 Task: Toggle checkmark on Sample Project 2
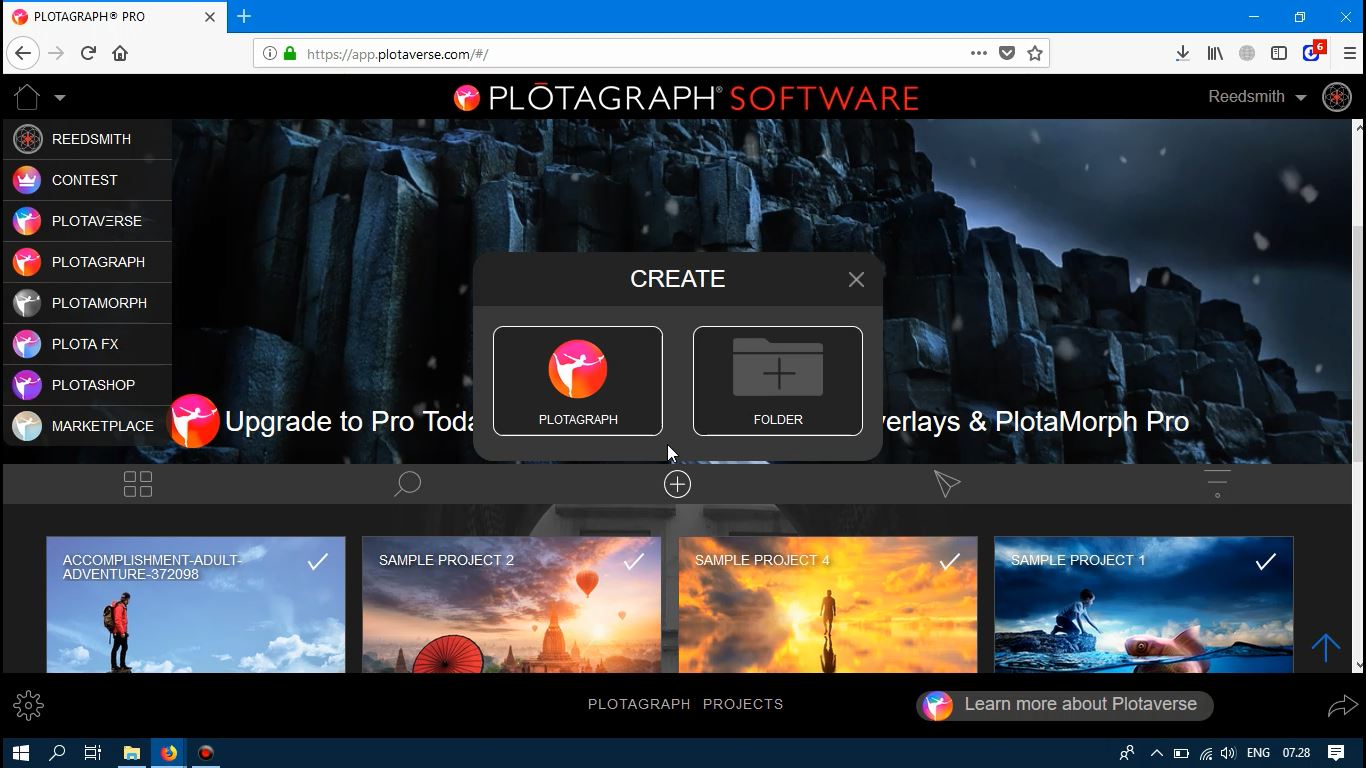point(634,562)
